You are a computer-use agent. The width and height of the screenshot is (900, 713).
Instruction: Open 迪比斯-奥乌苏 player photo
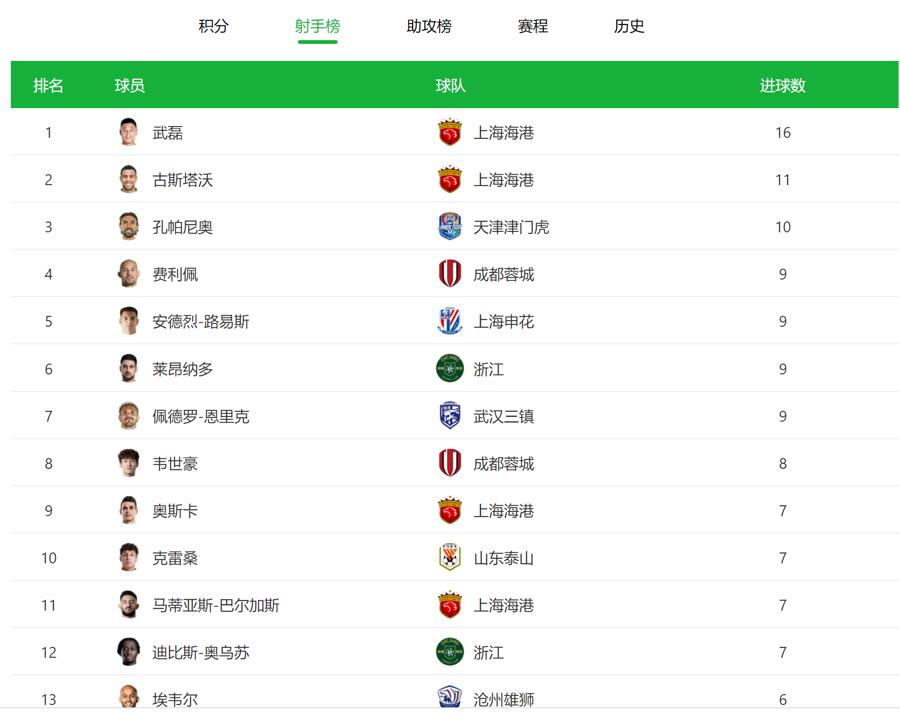click(x=128, y=652)
